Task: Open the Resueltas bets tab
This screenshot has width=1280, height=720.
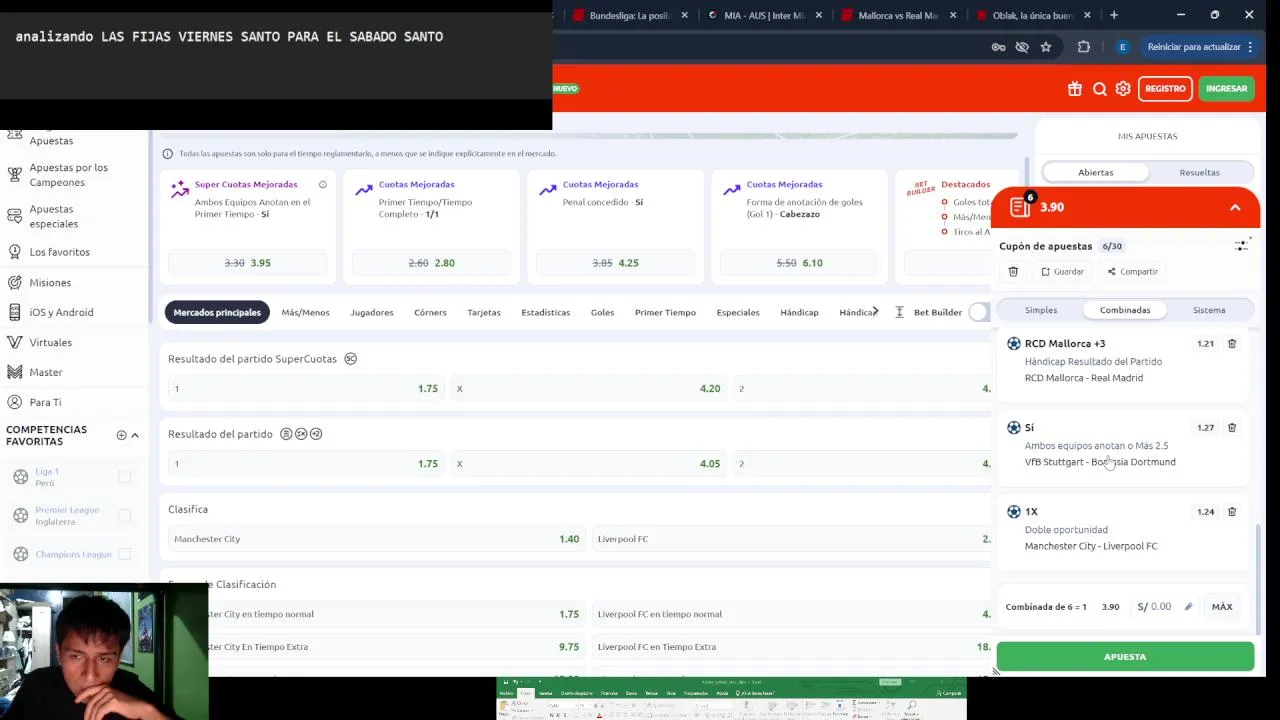Action: point(1199,172)
